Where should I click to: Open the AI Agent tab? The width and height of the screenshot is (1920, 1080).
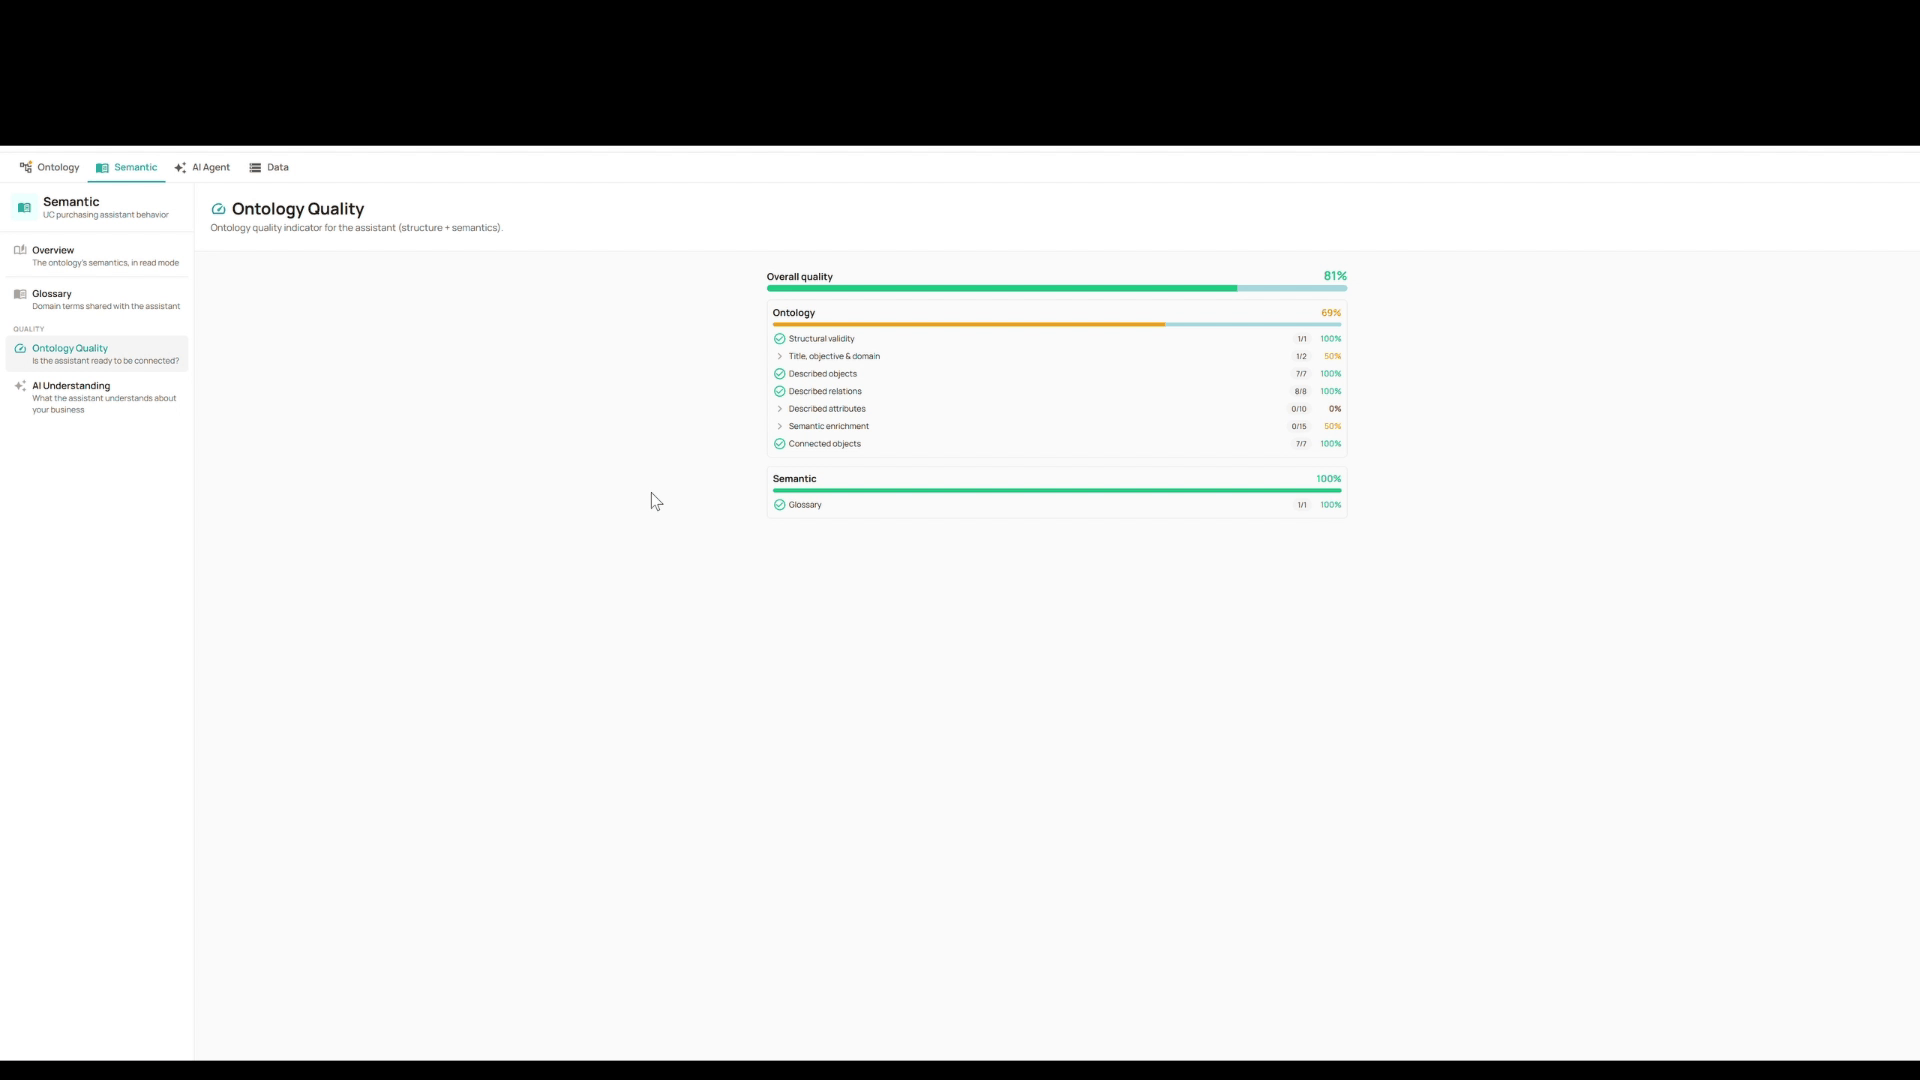pyautogui.click(x=202, y=167)
